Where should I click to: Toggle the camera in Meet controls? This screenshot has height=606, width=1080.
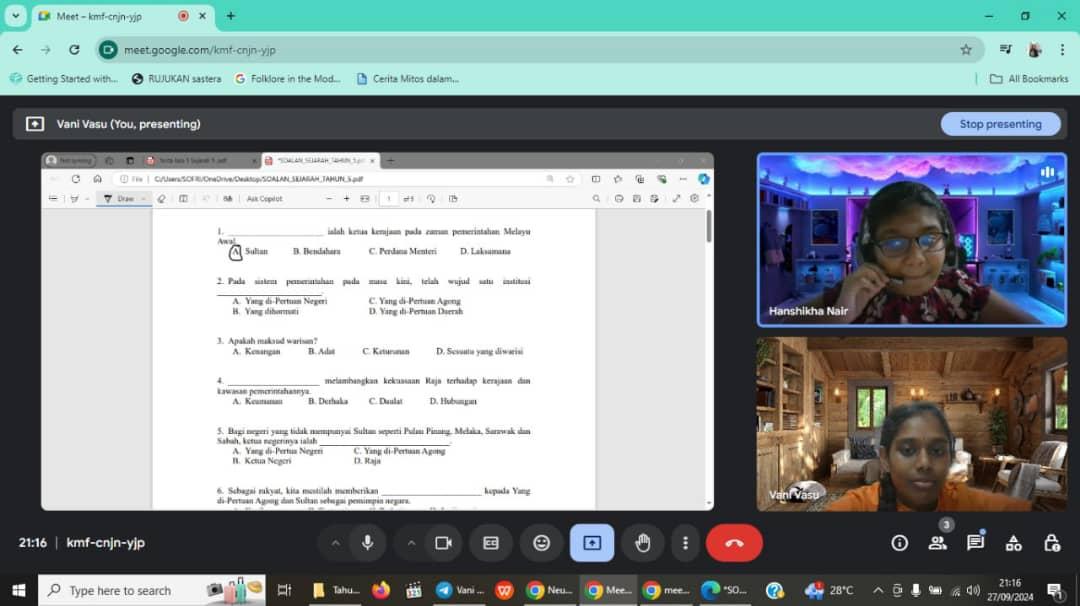(x=443, y=543)
